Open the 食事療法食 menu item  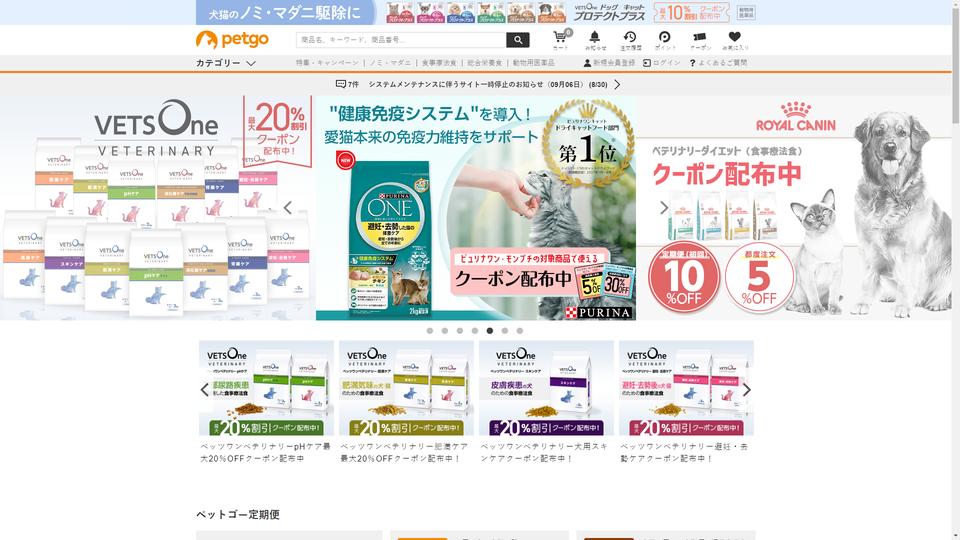click(x=439, y=63)
